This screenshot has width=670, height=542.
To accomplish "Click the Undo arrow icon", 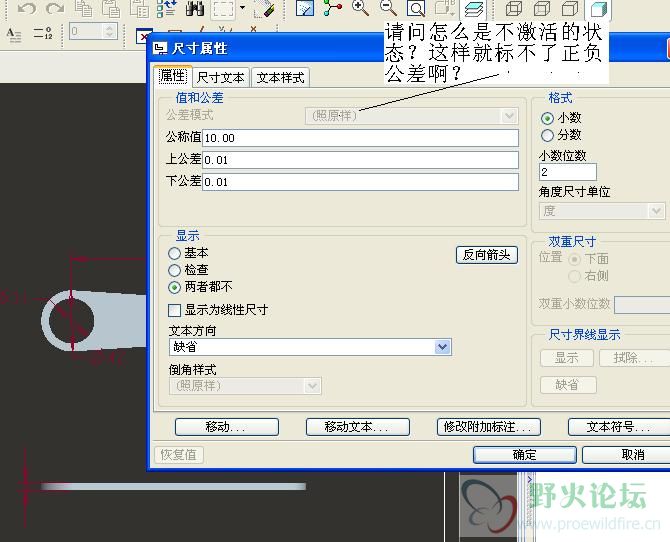I will coord(26,8).
